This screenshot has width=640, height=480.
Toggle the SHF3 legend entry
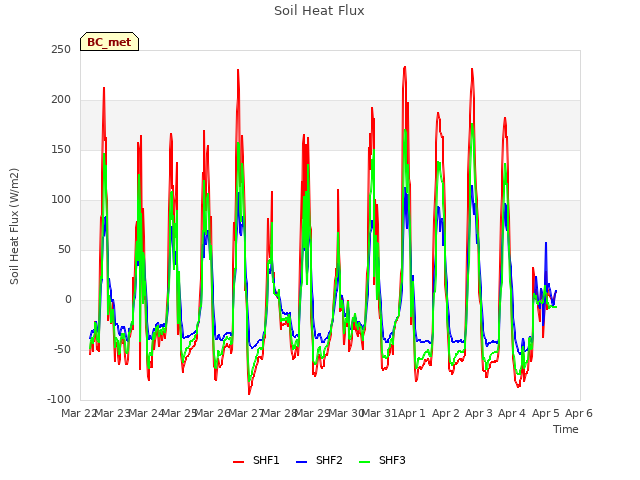(x=382, y=460)
